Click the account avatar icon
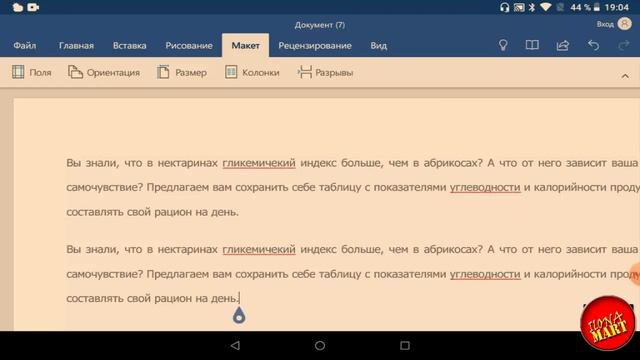640x360 pixels. pos(624,24)
